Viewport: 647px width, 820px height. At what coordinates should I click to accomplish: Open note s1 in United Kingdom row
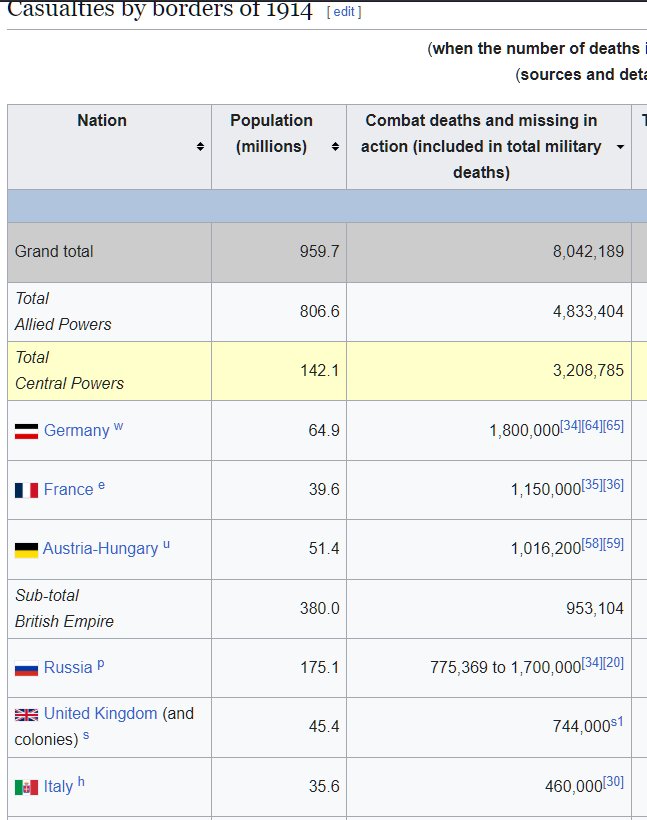click(617, 722)
